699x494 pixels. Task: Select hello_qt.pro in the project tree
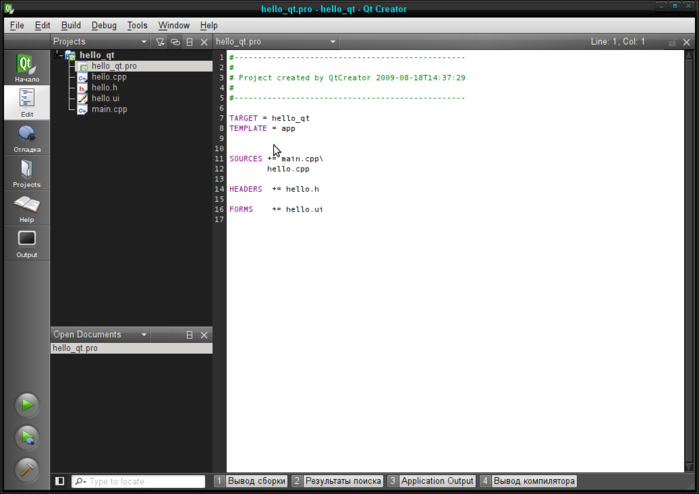pos(114,66)
